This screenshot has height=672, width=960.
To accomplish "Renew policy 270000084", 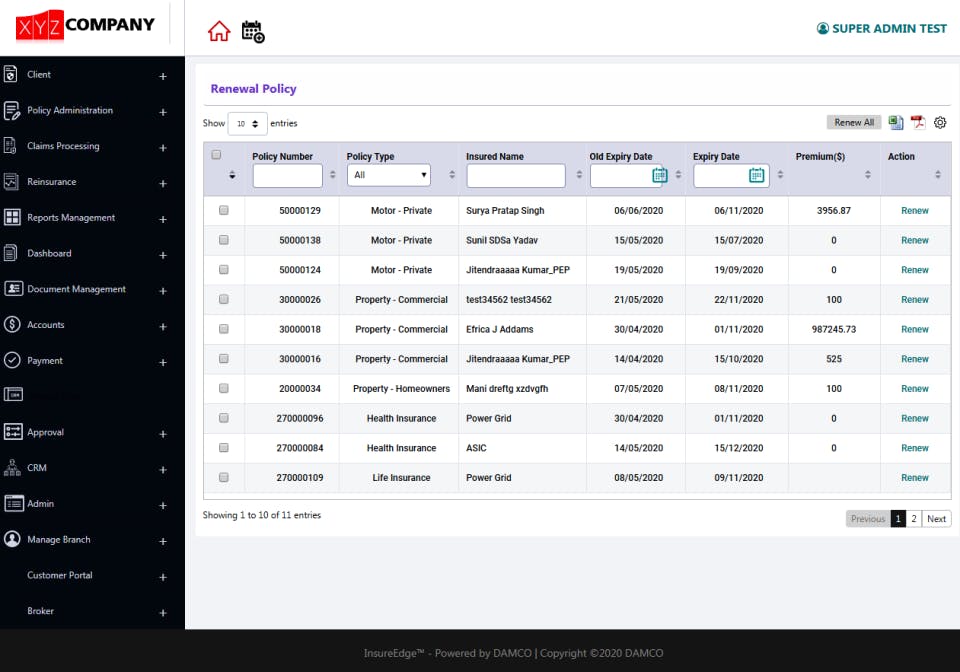I will pyautogui.click(x=915, y=448).
